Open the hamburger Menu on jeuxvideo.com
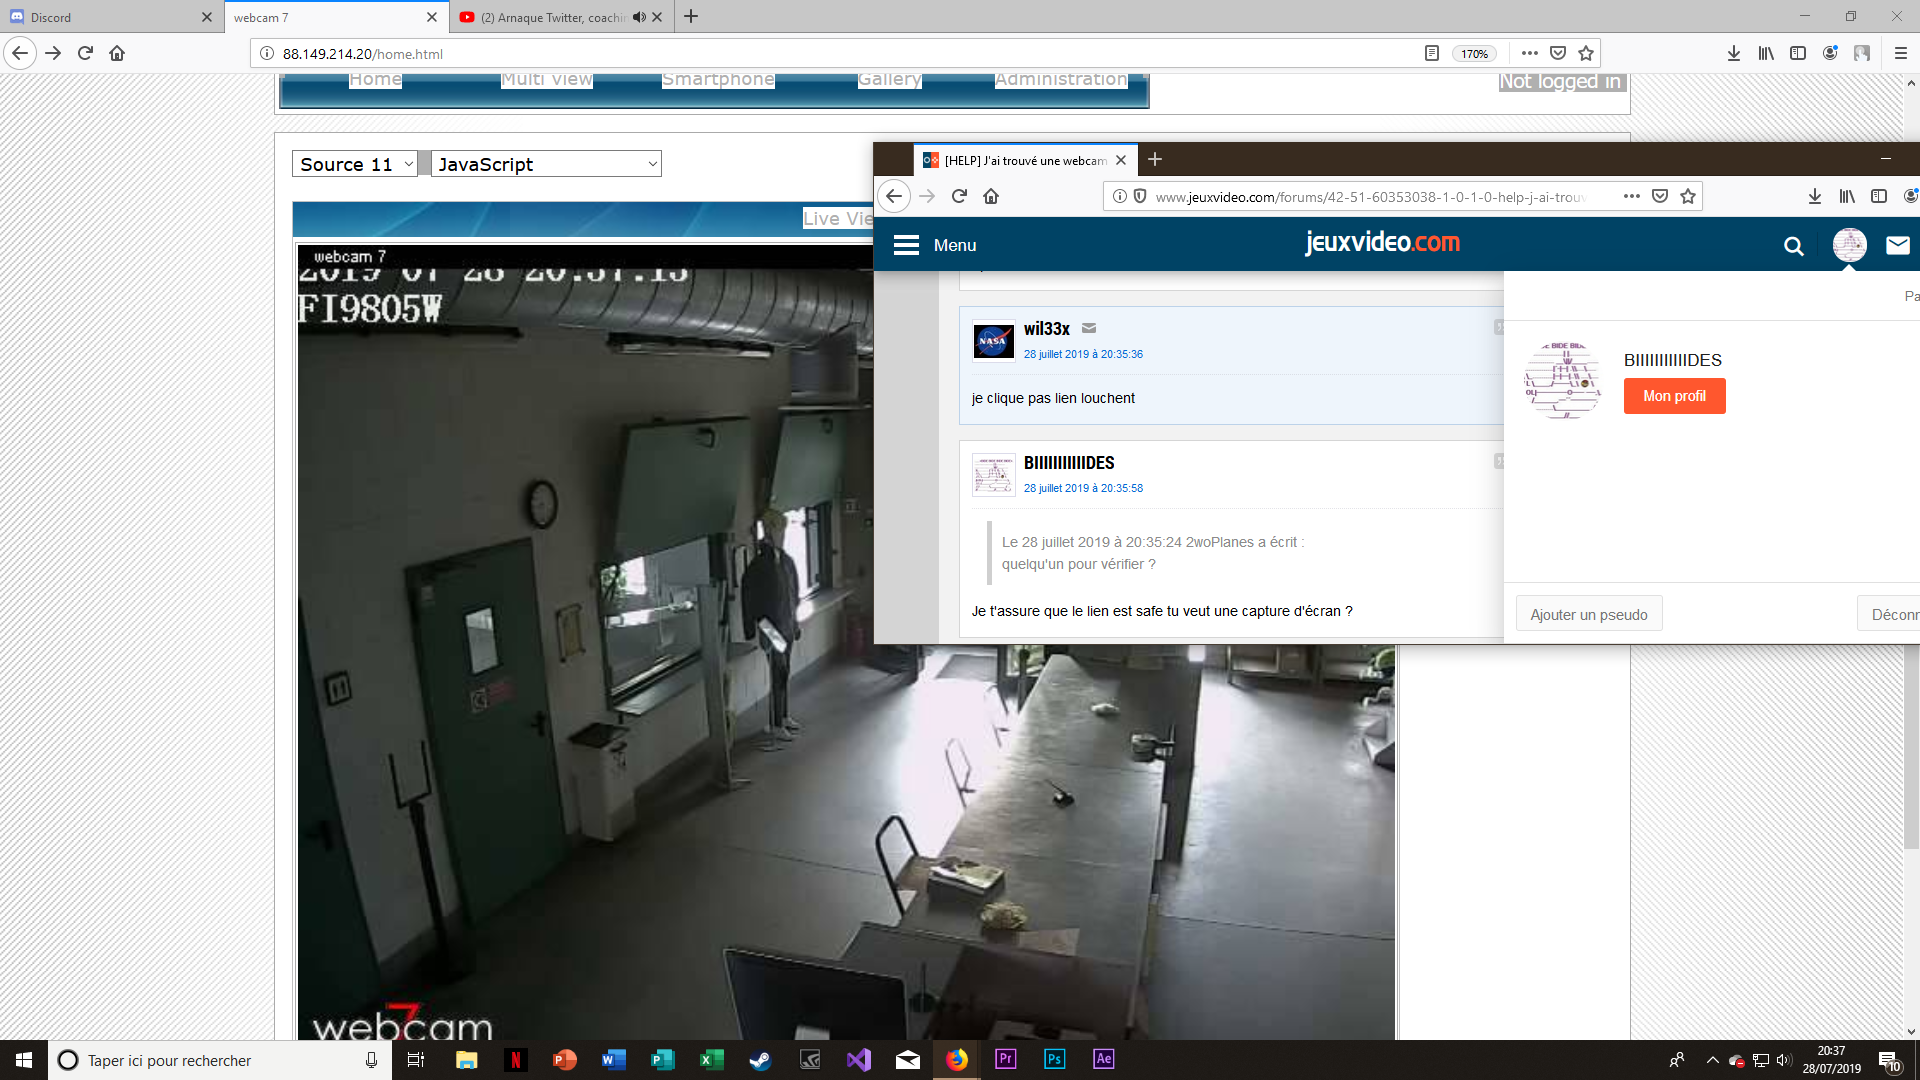The height and width of the screenshot is (1080, 1920). (906, 245)
